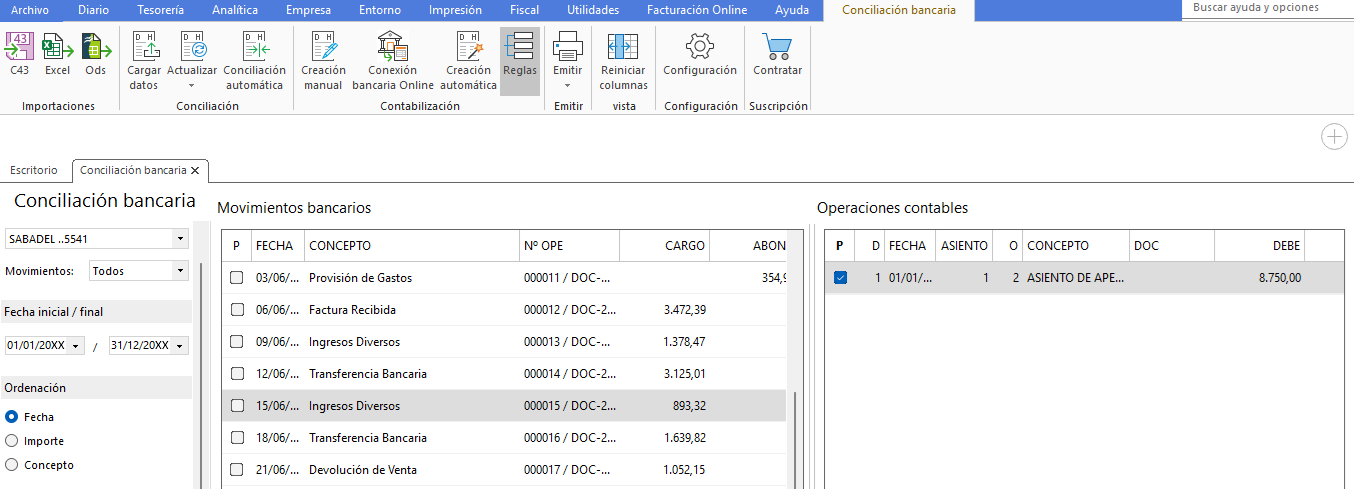
Task: Select Concepto ordering option
Action: (x=12, y=465)
